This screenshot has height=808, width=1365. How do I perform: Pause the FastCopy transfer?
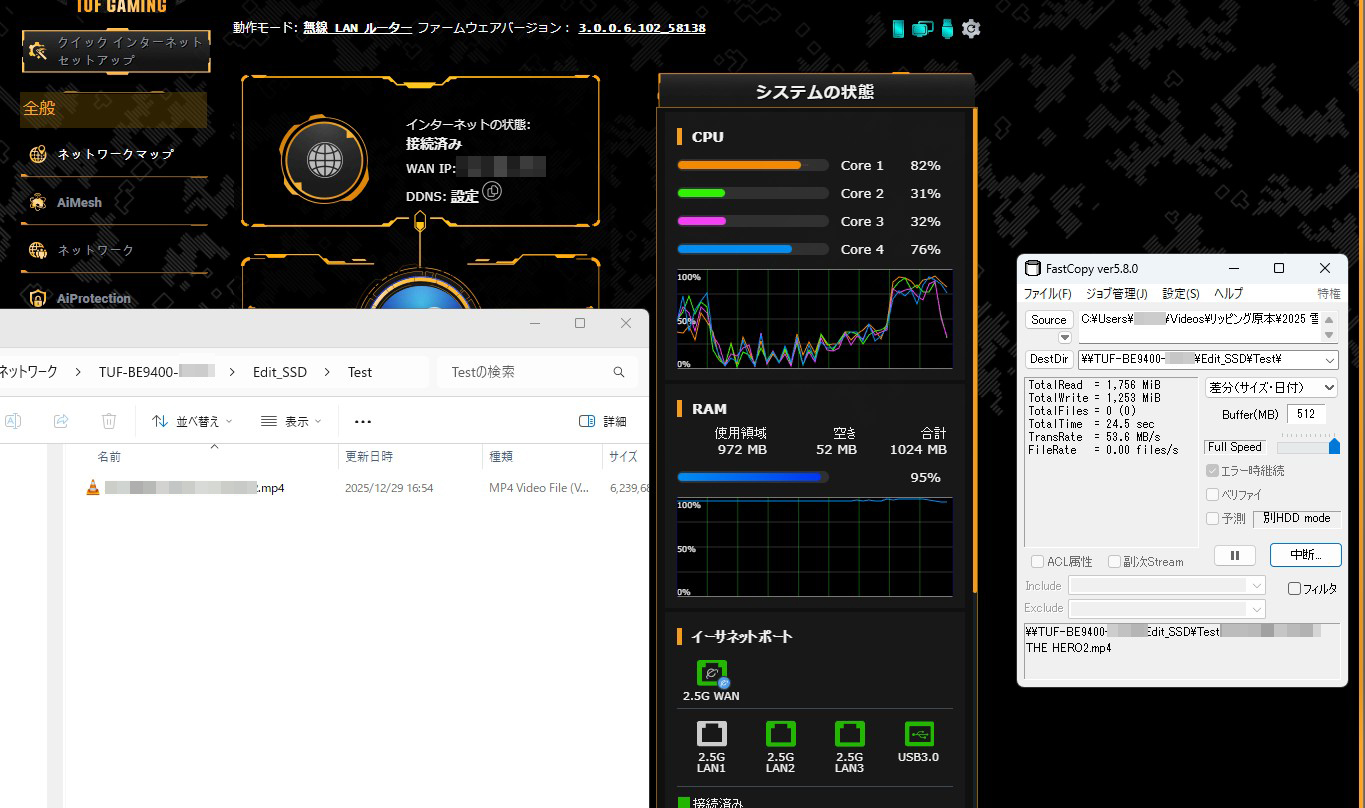(1235, 555)
